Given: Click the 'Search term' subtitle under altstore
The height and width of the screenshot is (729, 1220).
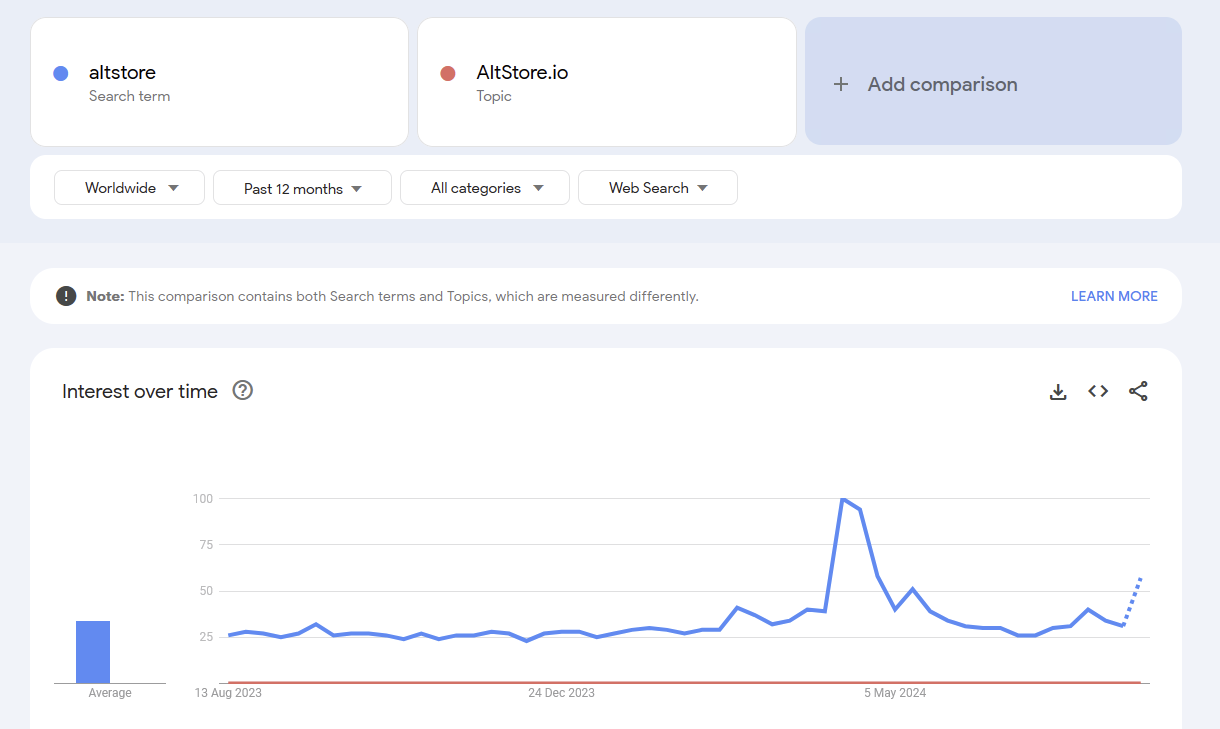Looking at the screenshot, I should (129, 96).
